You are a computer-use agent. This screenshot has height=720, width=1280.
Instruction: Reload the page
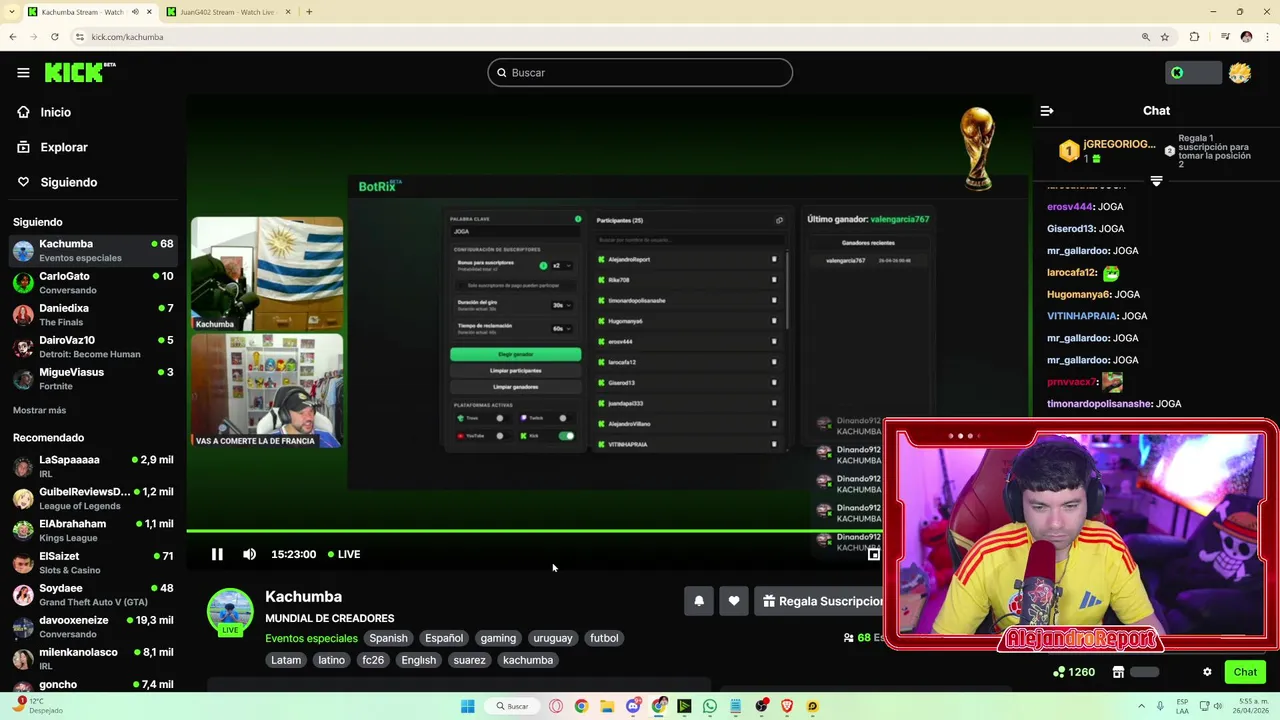(54, 37)
